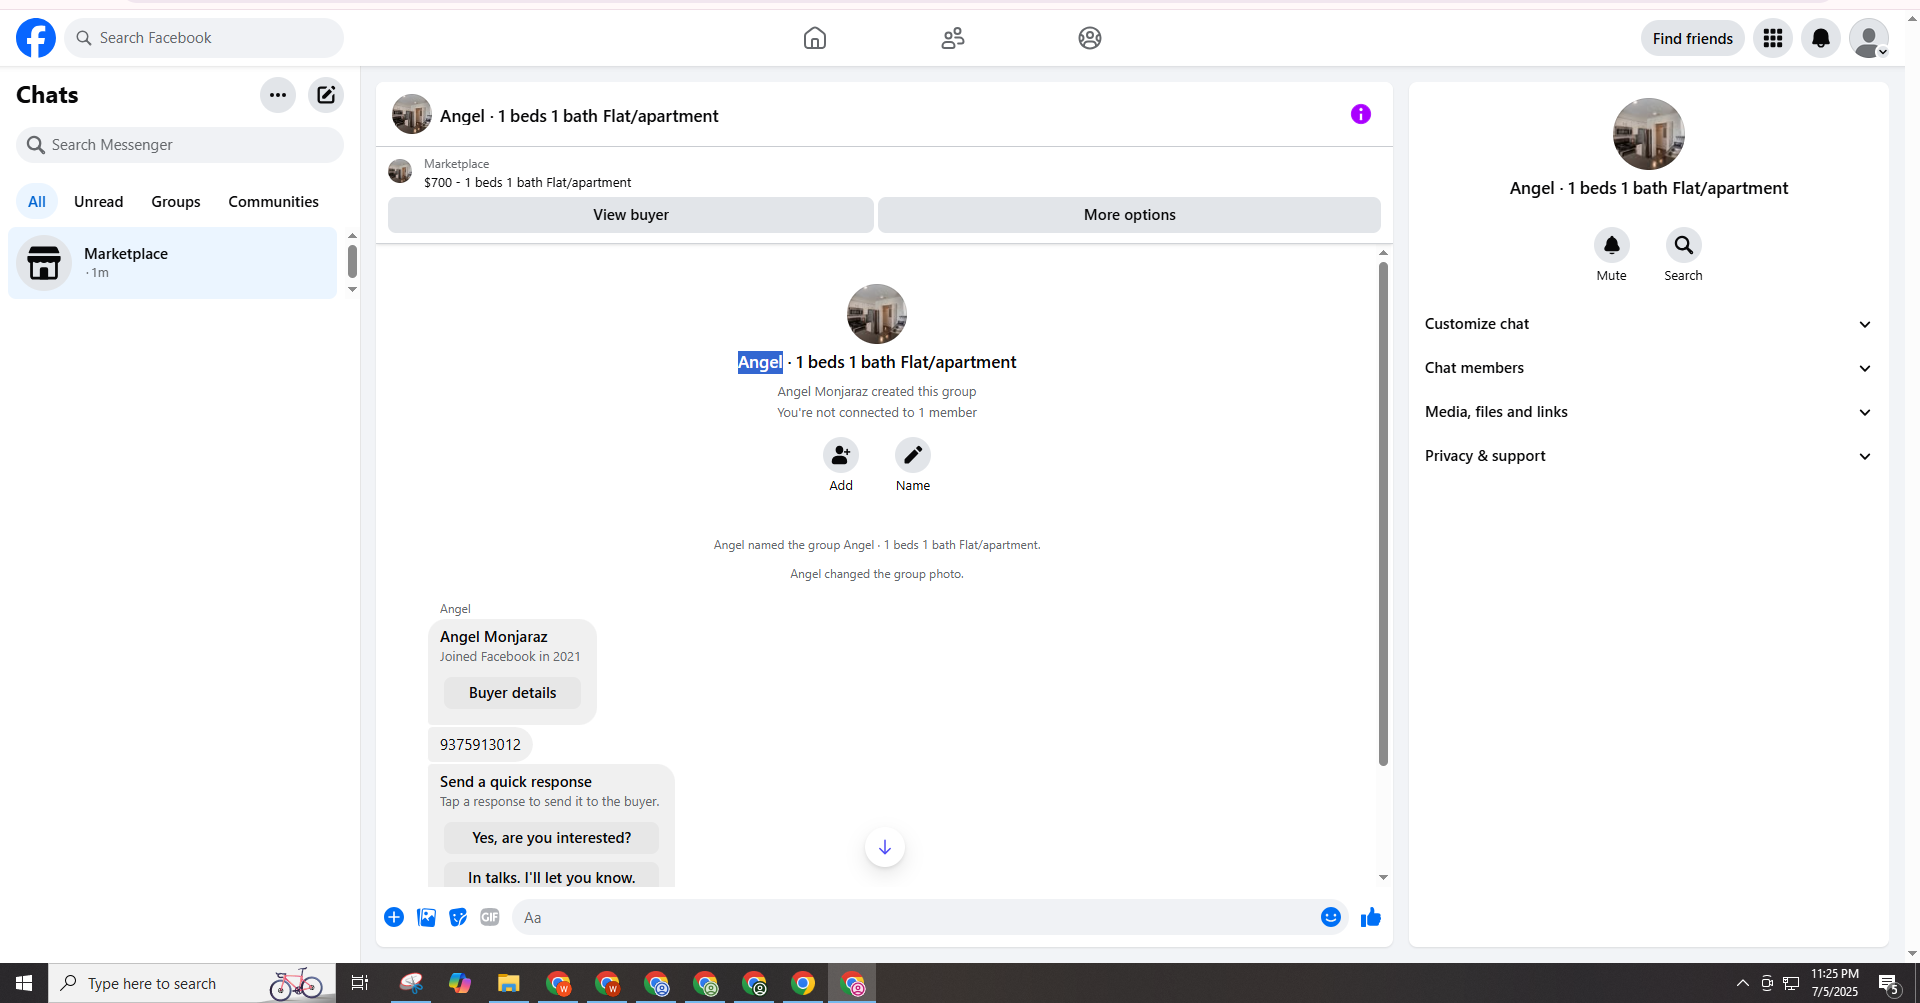Attach a photo with the image icon
Image resolution: width=1920 pixels, height=1003 pixels.
pos(426,917)
